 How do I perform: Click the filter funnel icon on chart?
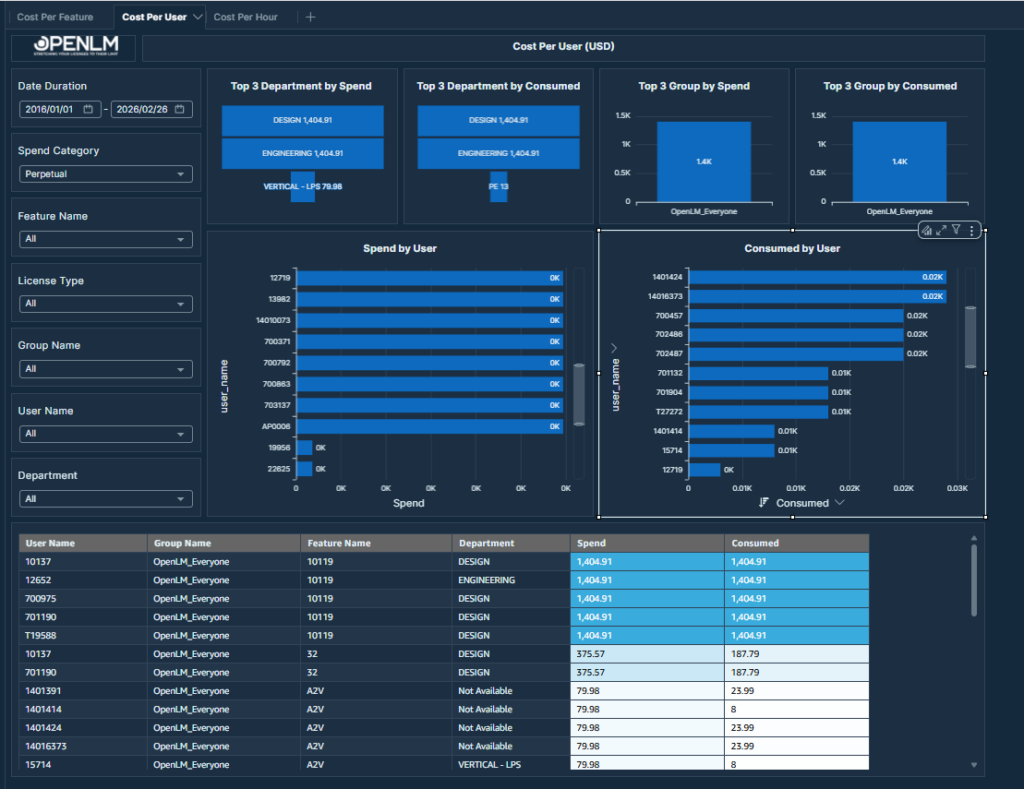point(956,231)
